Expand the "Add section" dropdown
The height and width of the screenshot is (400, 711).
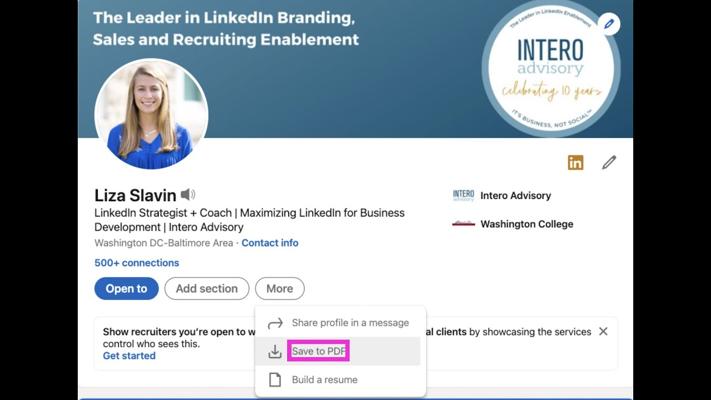click(206, 289)
